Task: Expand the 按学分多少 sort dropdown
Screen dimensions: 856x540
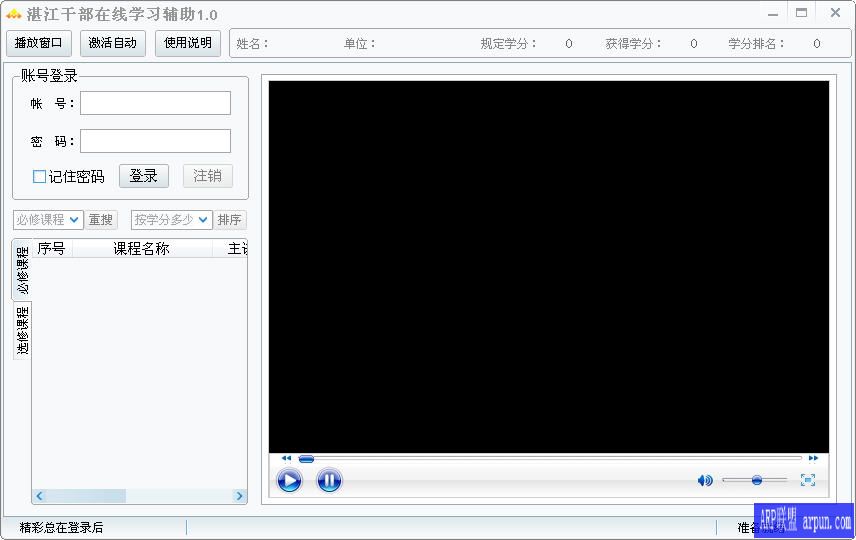Action: (x=171, y=220)
